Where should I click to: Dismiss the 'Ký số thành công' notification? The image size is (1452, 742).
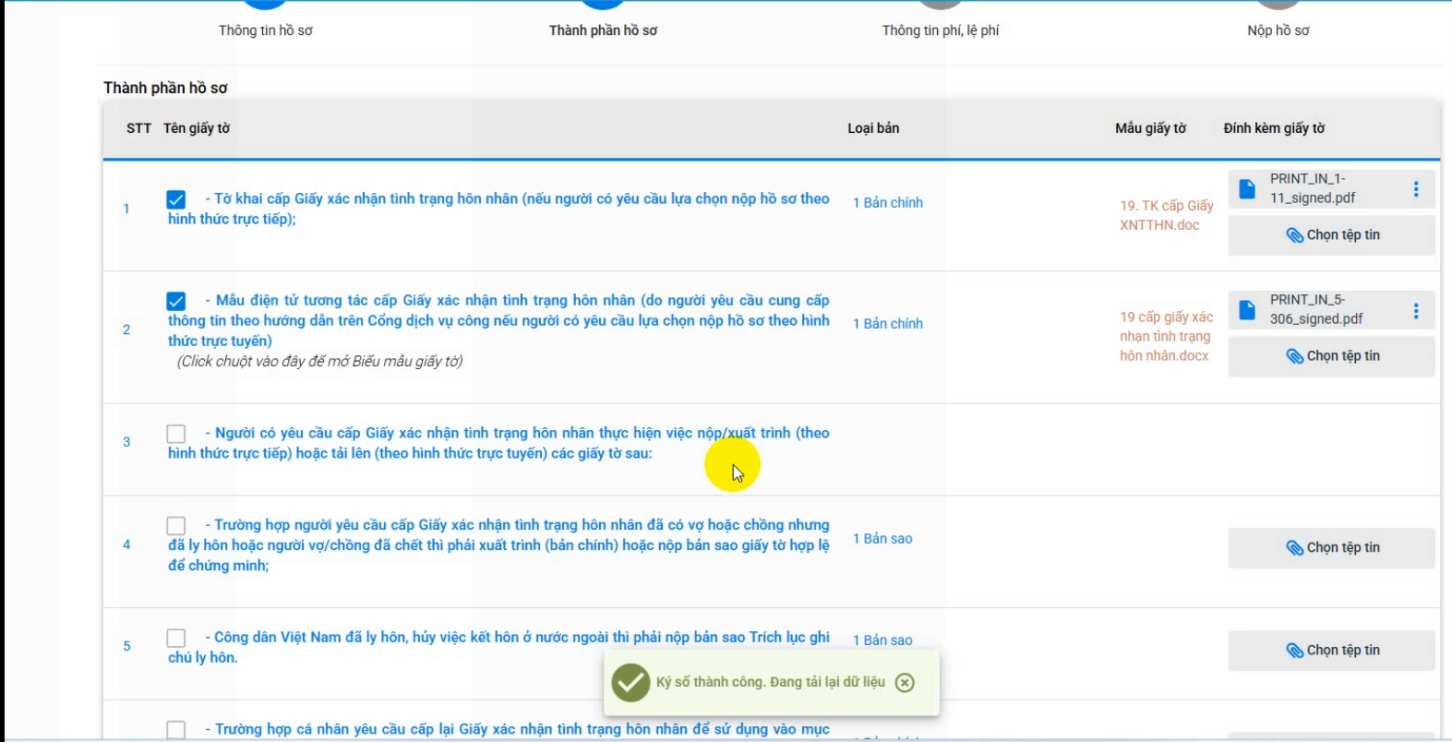904,683
